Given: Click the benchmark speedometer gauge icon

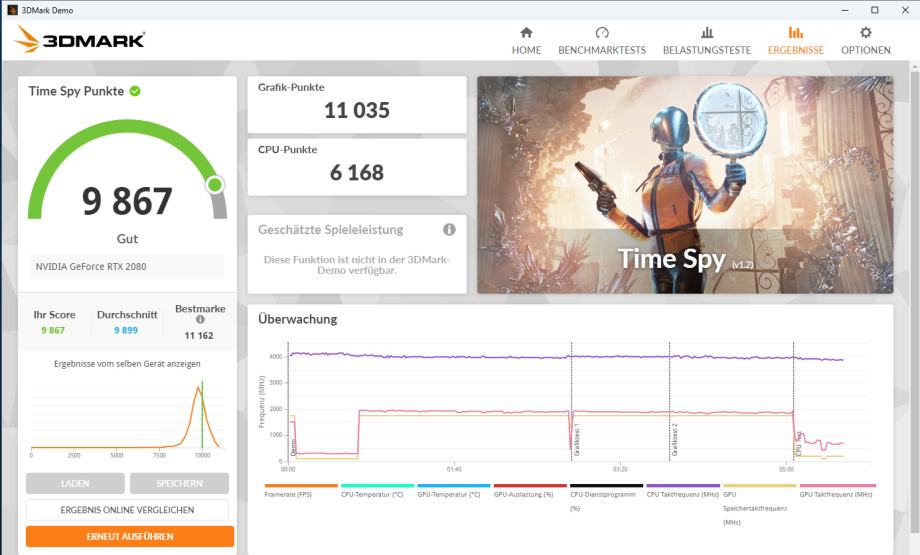Looking at the screenshot, I should (602, 32).
